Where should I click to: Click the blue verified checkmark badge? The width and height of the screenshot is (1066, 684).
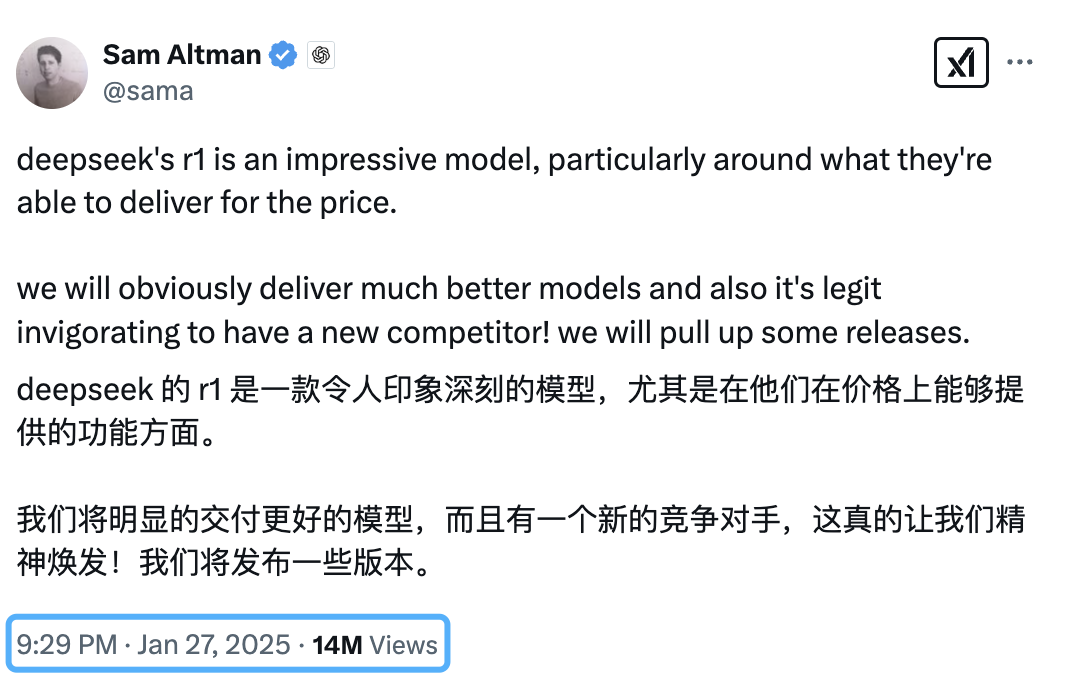(x=283, y=56)
